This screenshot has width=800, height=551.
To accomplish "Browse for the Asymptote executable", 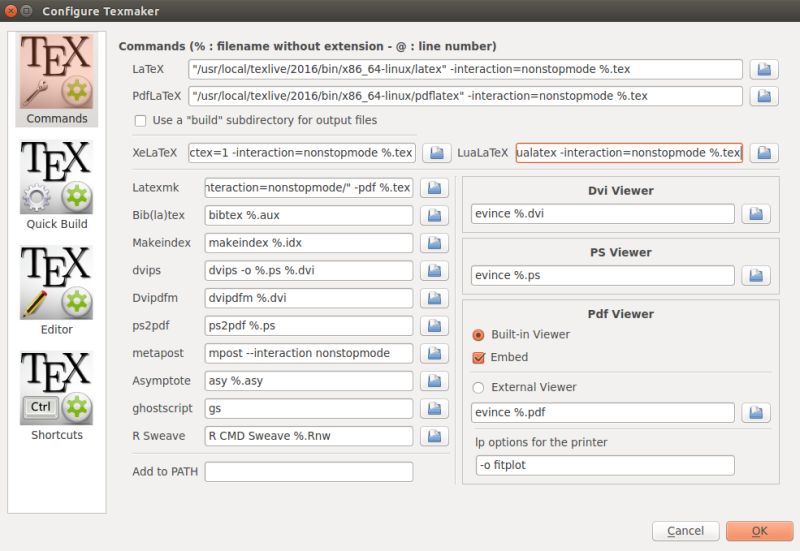I will click(x=434, y=381).
